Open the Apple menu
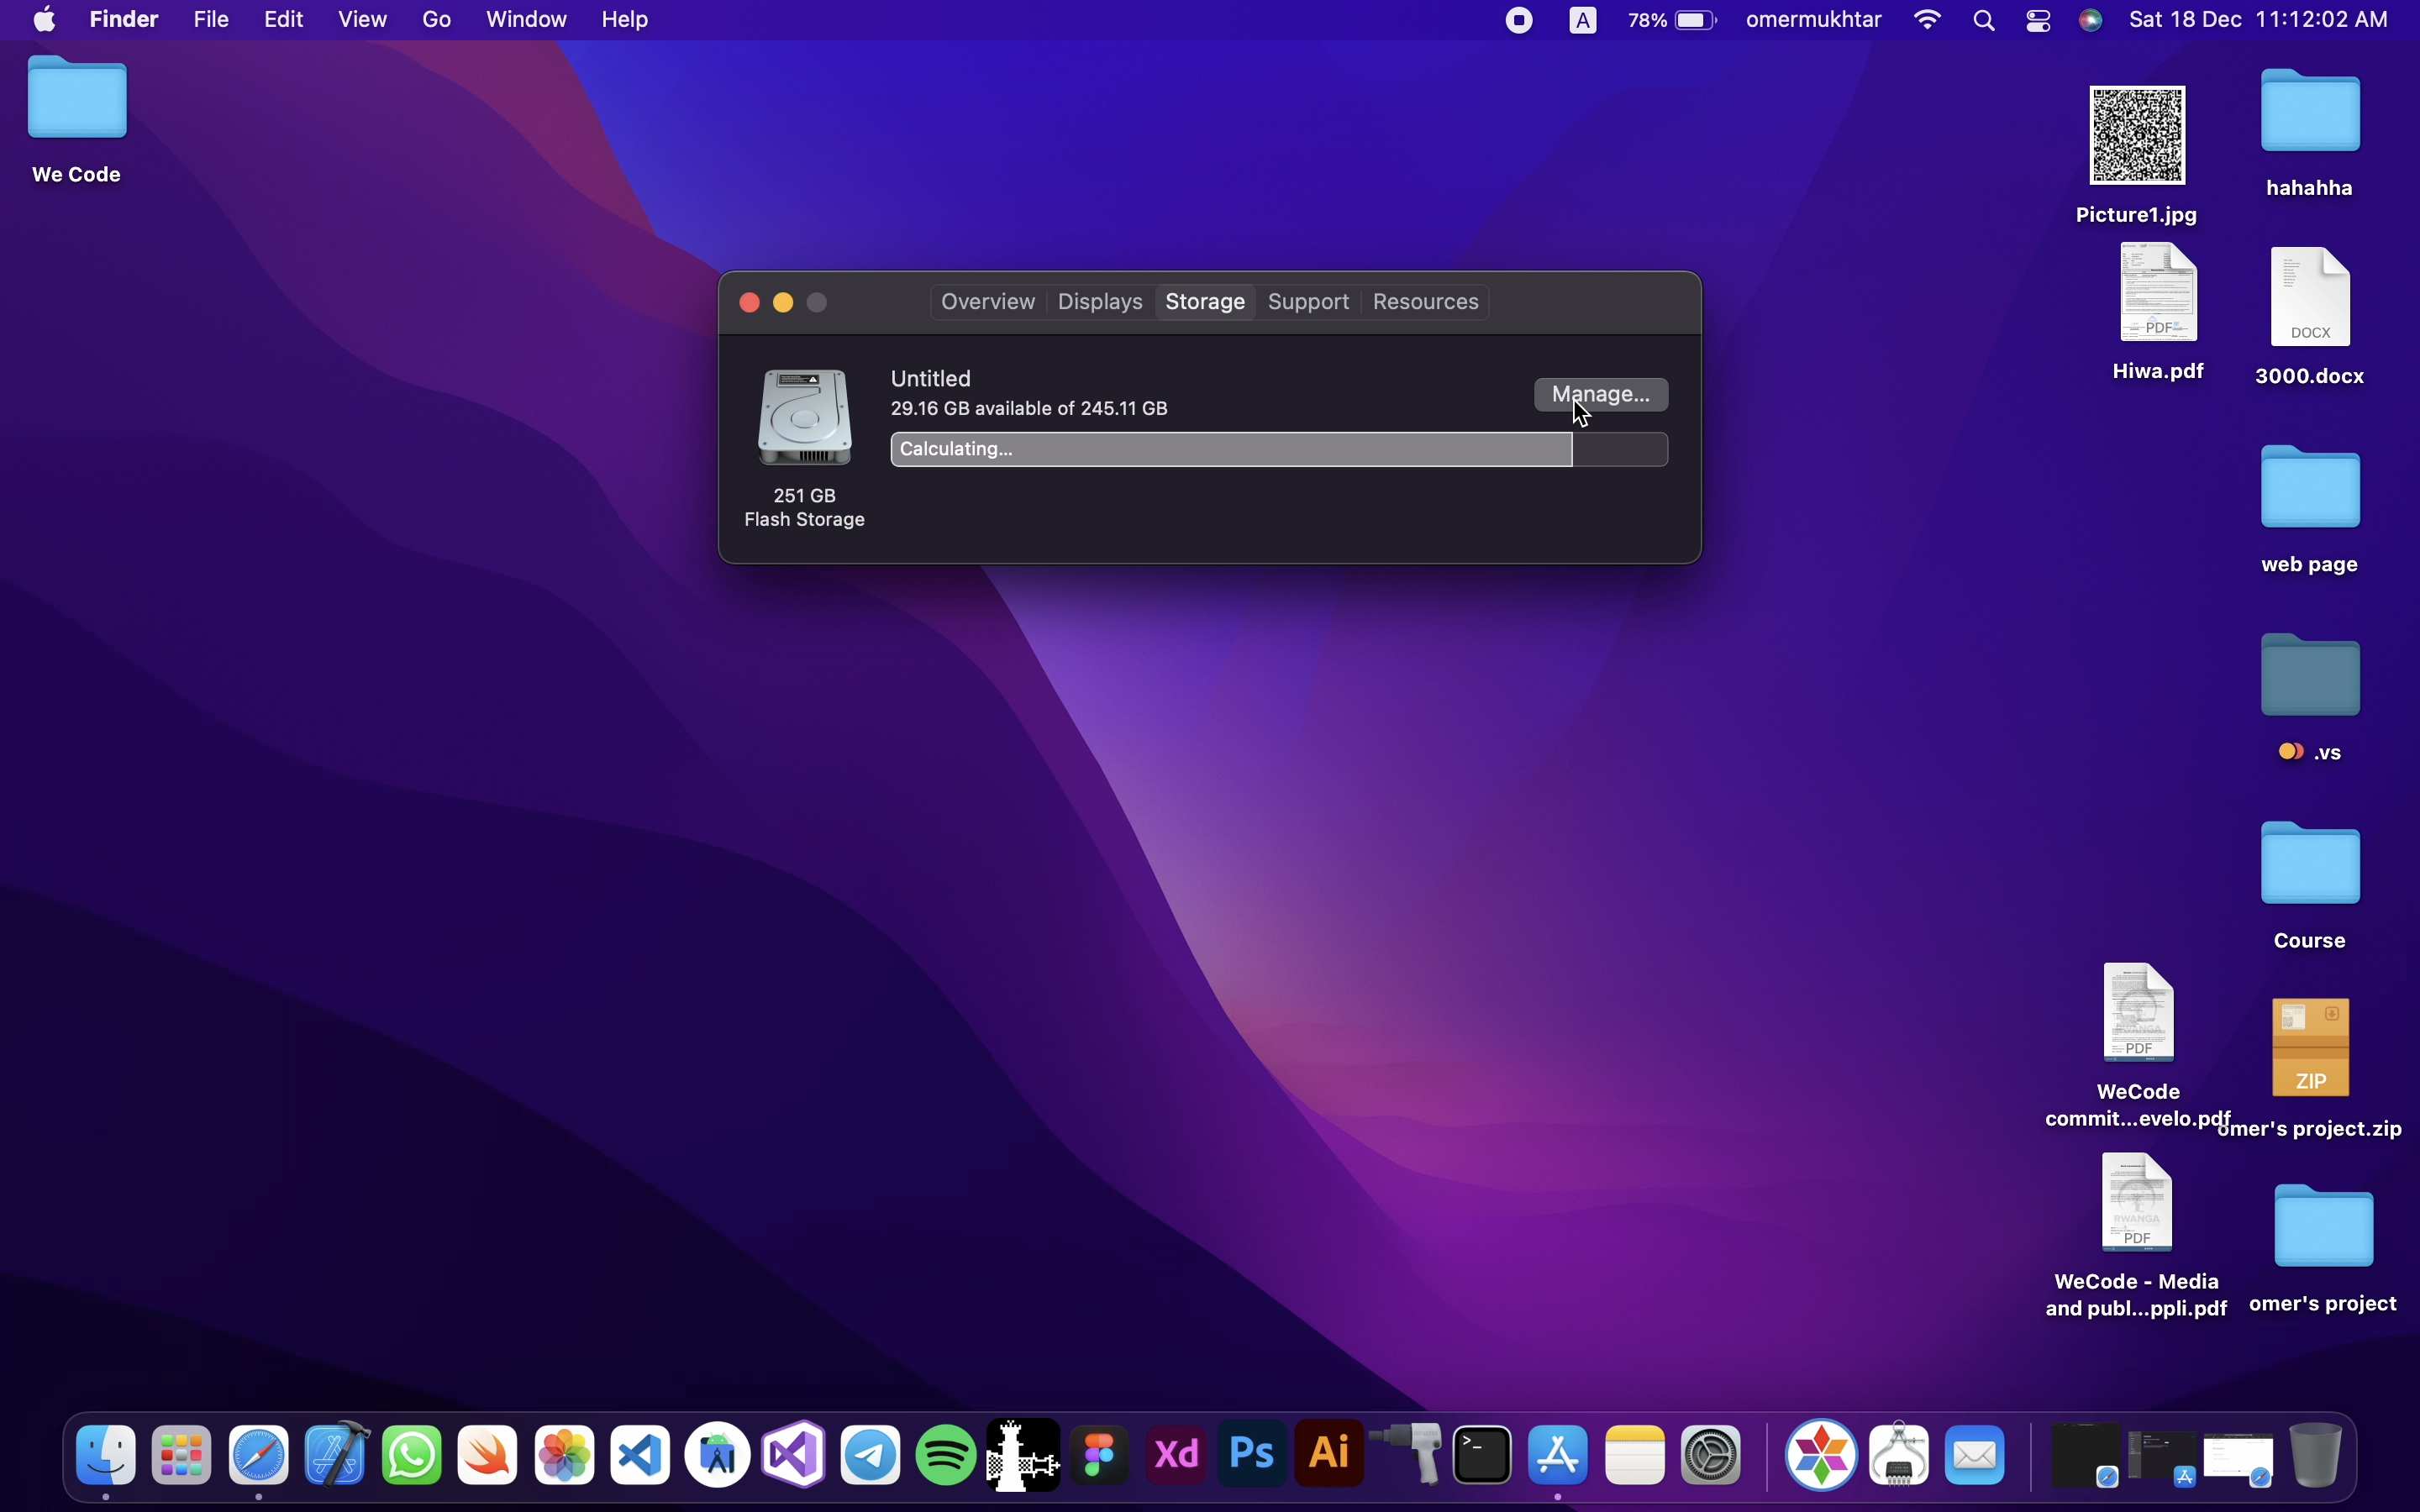 pyautogui.click(x=44, y=20)
